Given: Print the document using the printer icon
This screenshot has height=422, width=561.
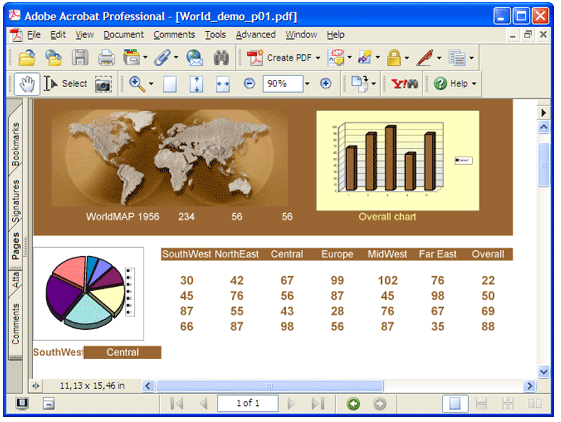Looking at the screenshot, I should click(x=107, y=58).
